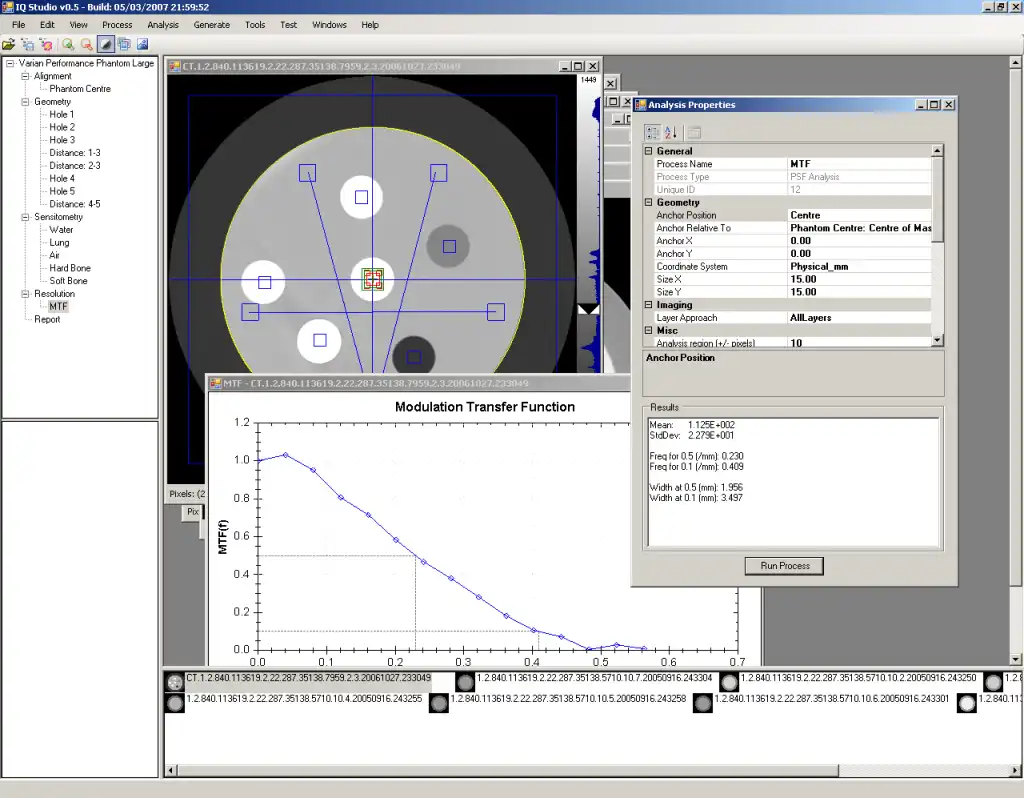This screenshot has height=798, width=1024.
Task: Select Phantom Centre in the tree
Action: pyautogui.click(x=80, y=89)
